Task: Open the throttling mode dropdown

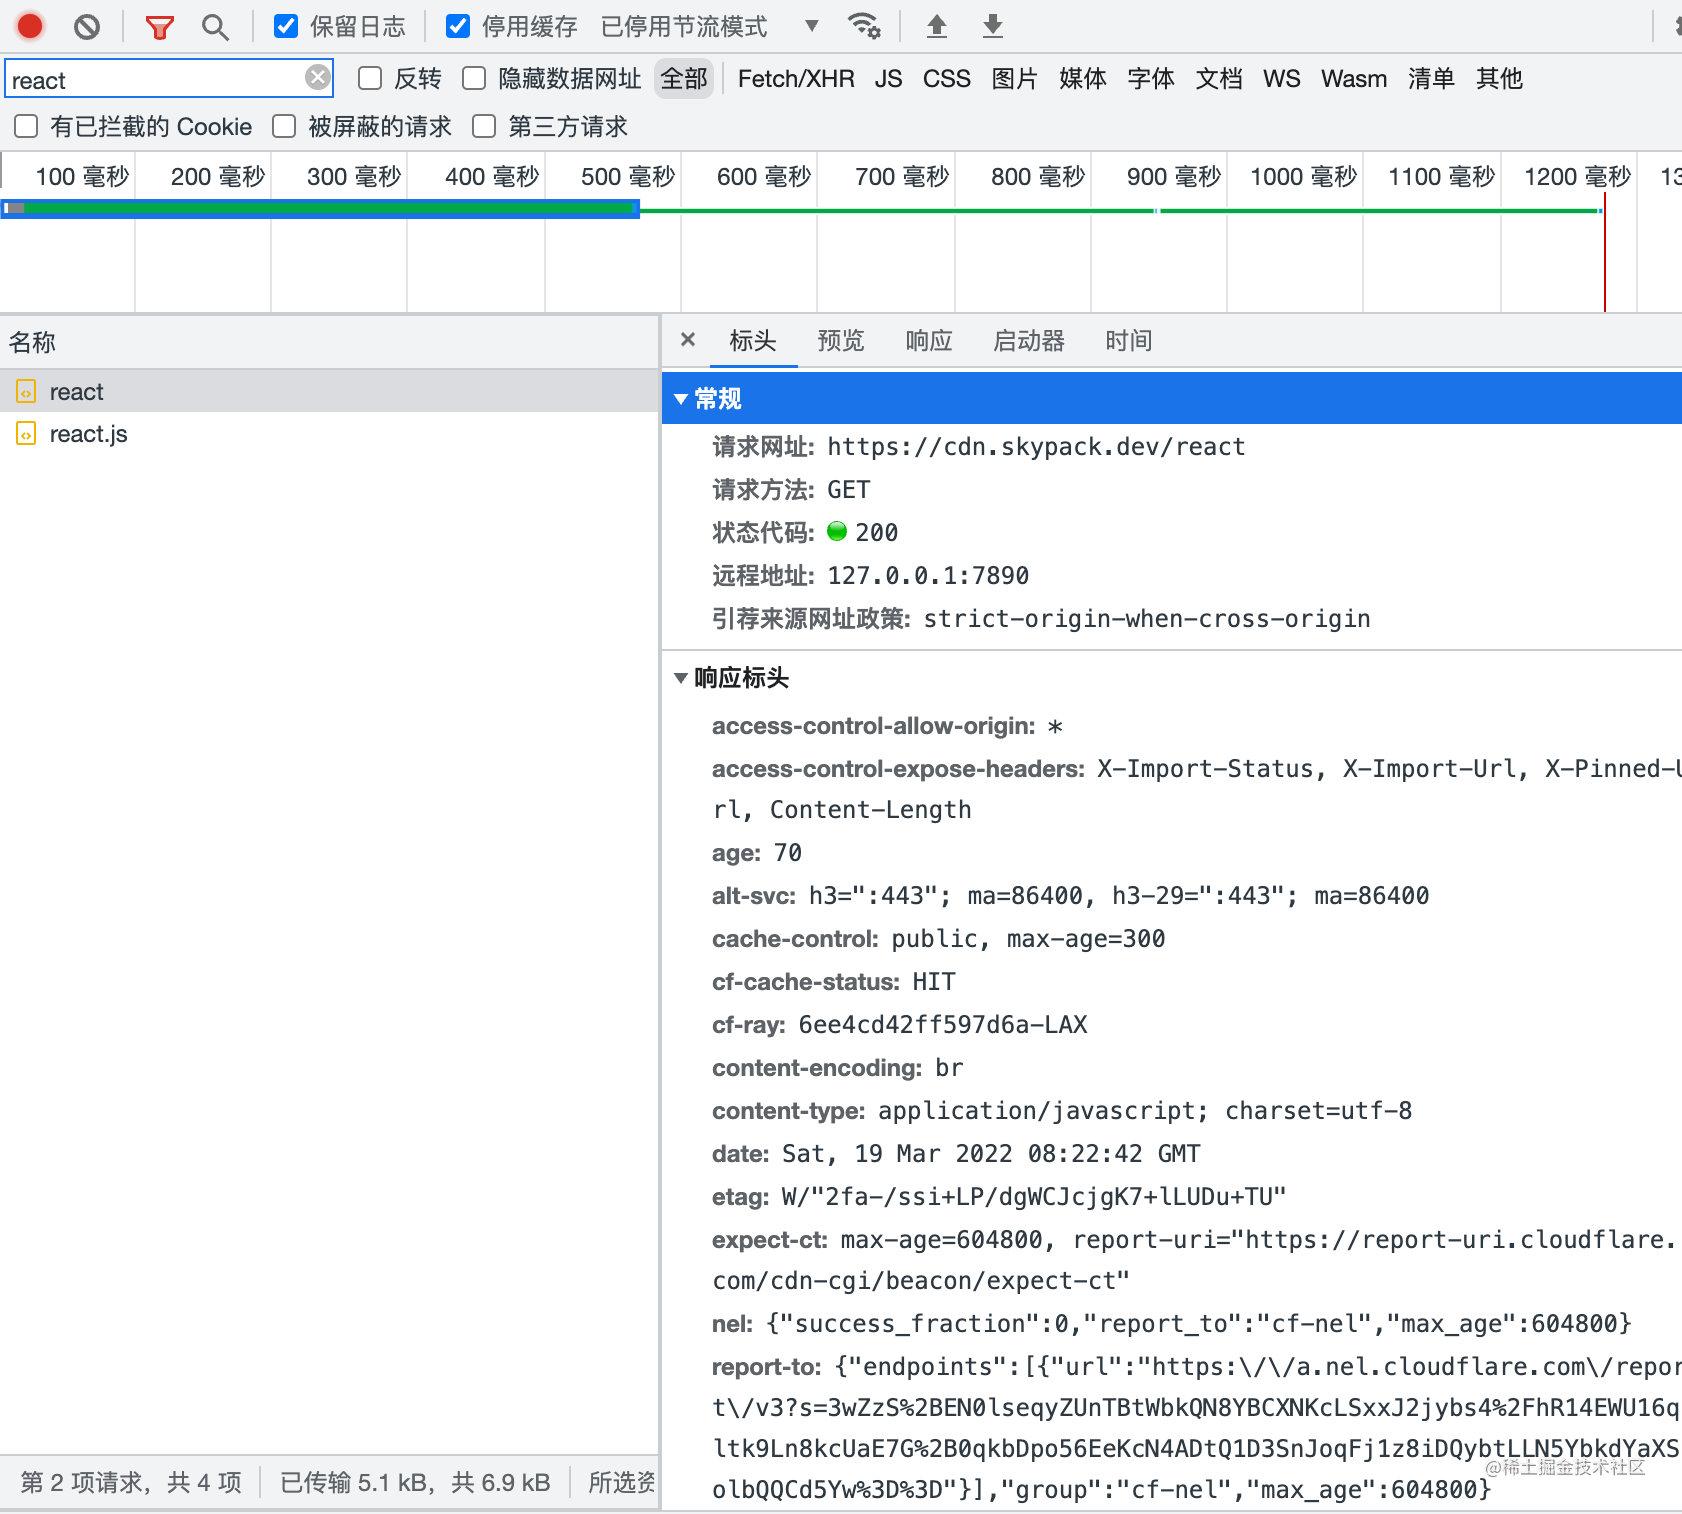Action: click(x=811, y=27)
